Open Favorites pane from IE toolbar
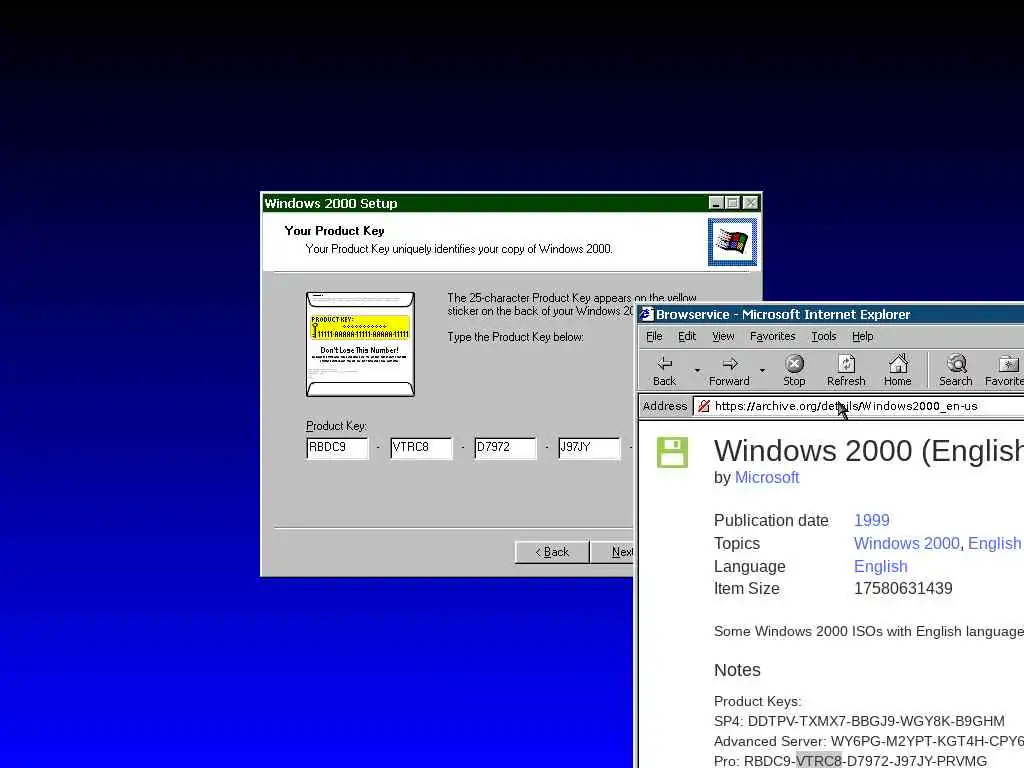Image resolution: width=1024 pixels, height=768 pixels. pyautogui.click(x=1006, y=370)
